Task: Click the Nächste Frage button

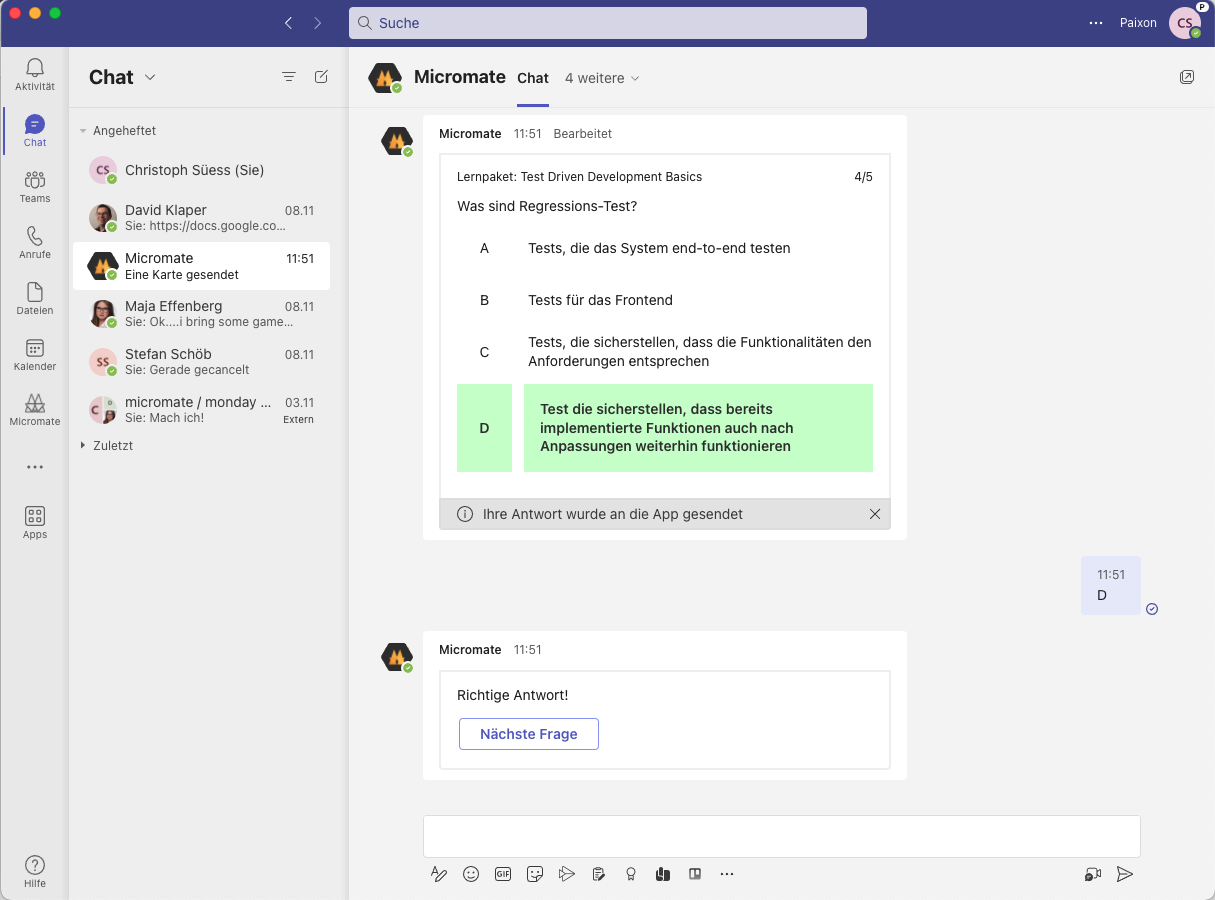Action: 529,734
